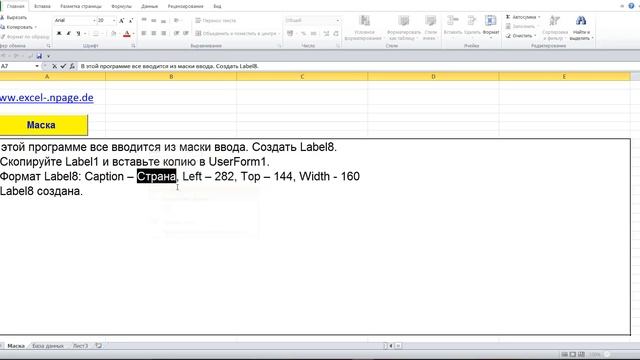640x360 pixels.
Task: Switch to the База данных sheet tab
Action: click(x=48, y=346)
